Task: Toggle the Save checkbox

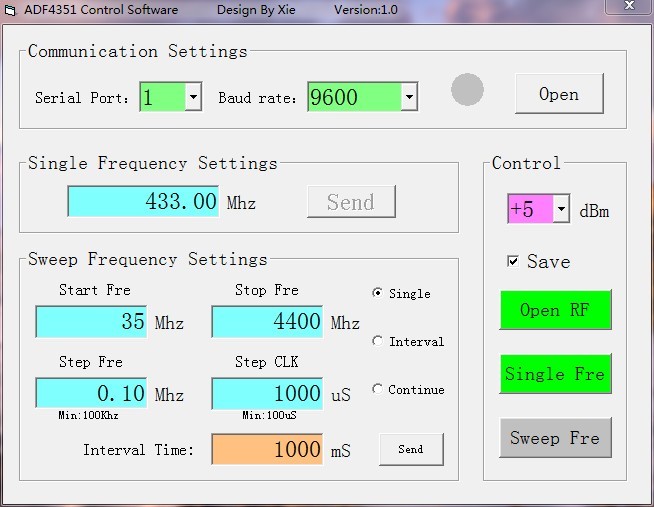Action: pos(513,262)
